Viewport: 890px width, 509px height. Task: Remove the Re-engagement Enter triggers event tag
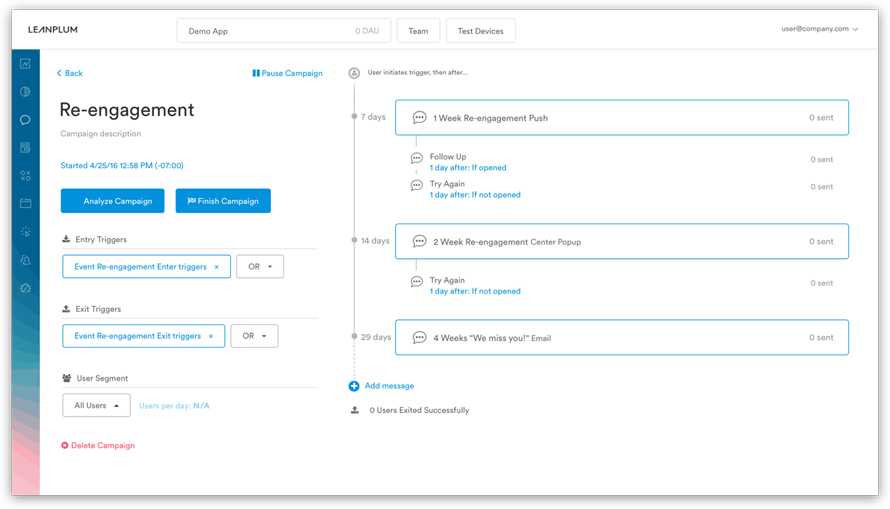(x=216, y=267)
